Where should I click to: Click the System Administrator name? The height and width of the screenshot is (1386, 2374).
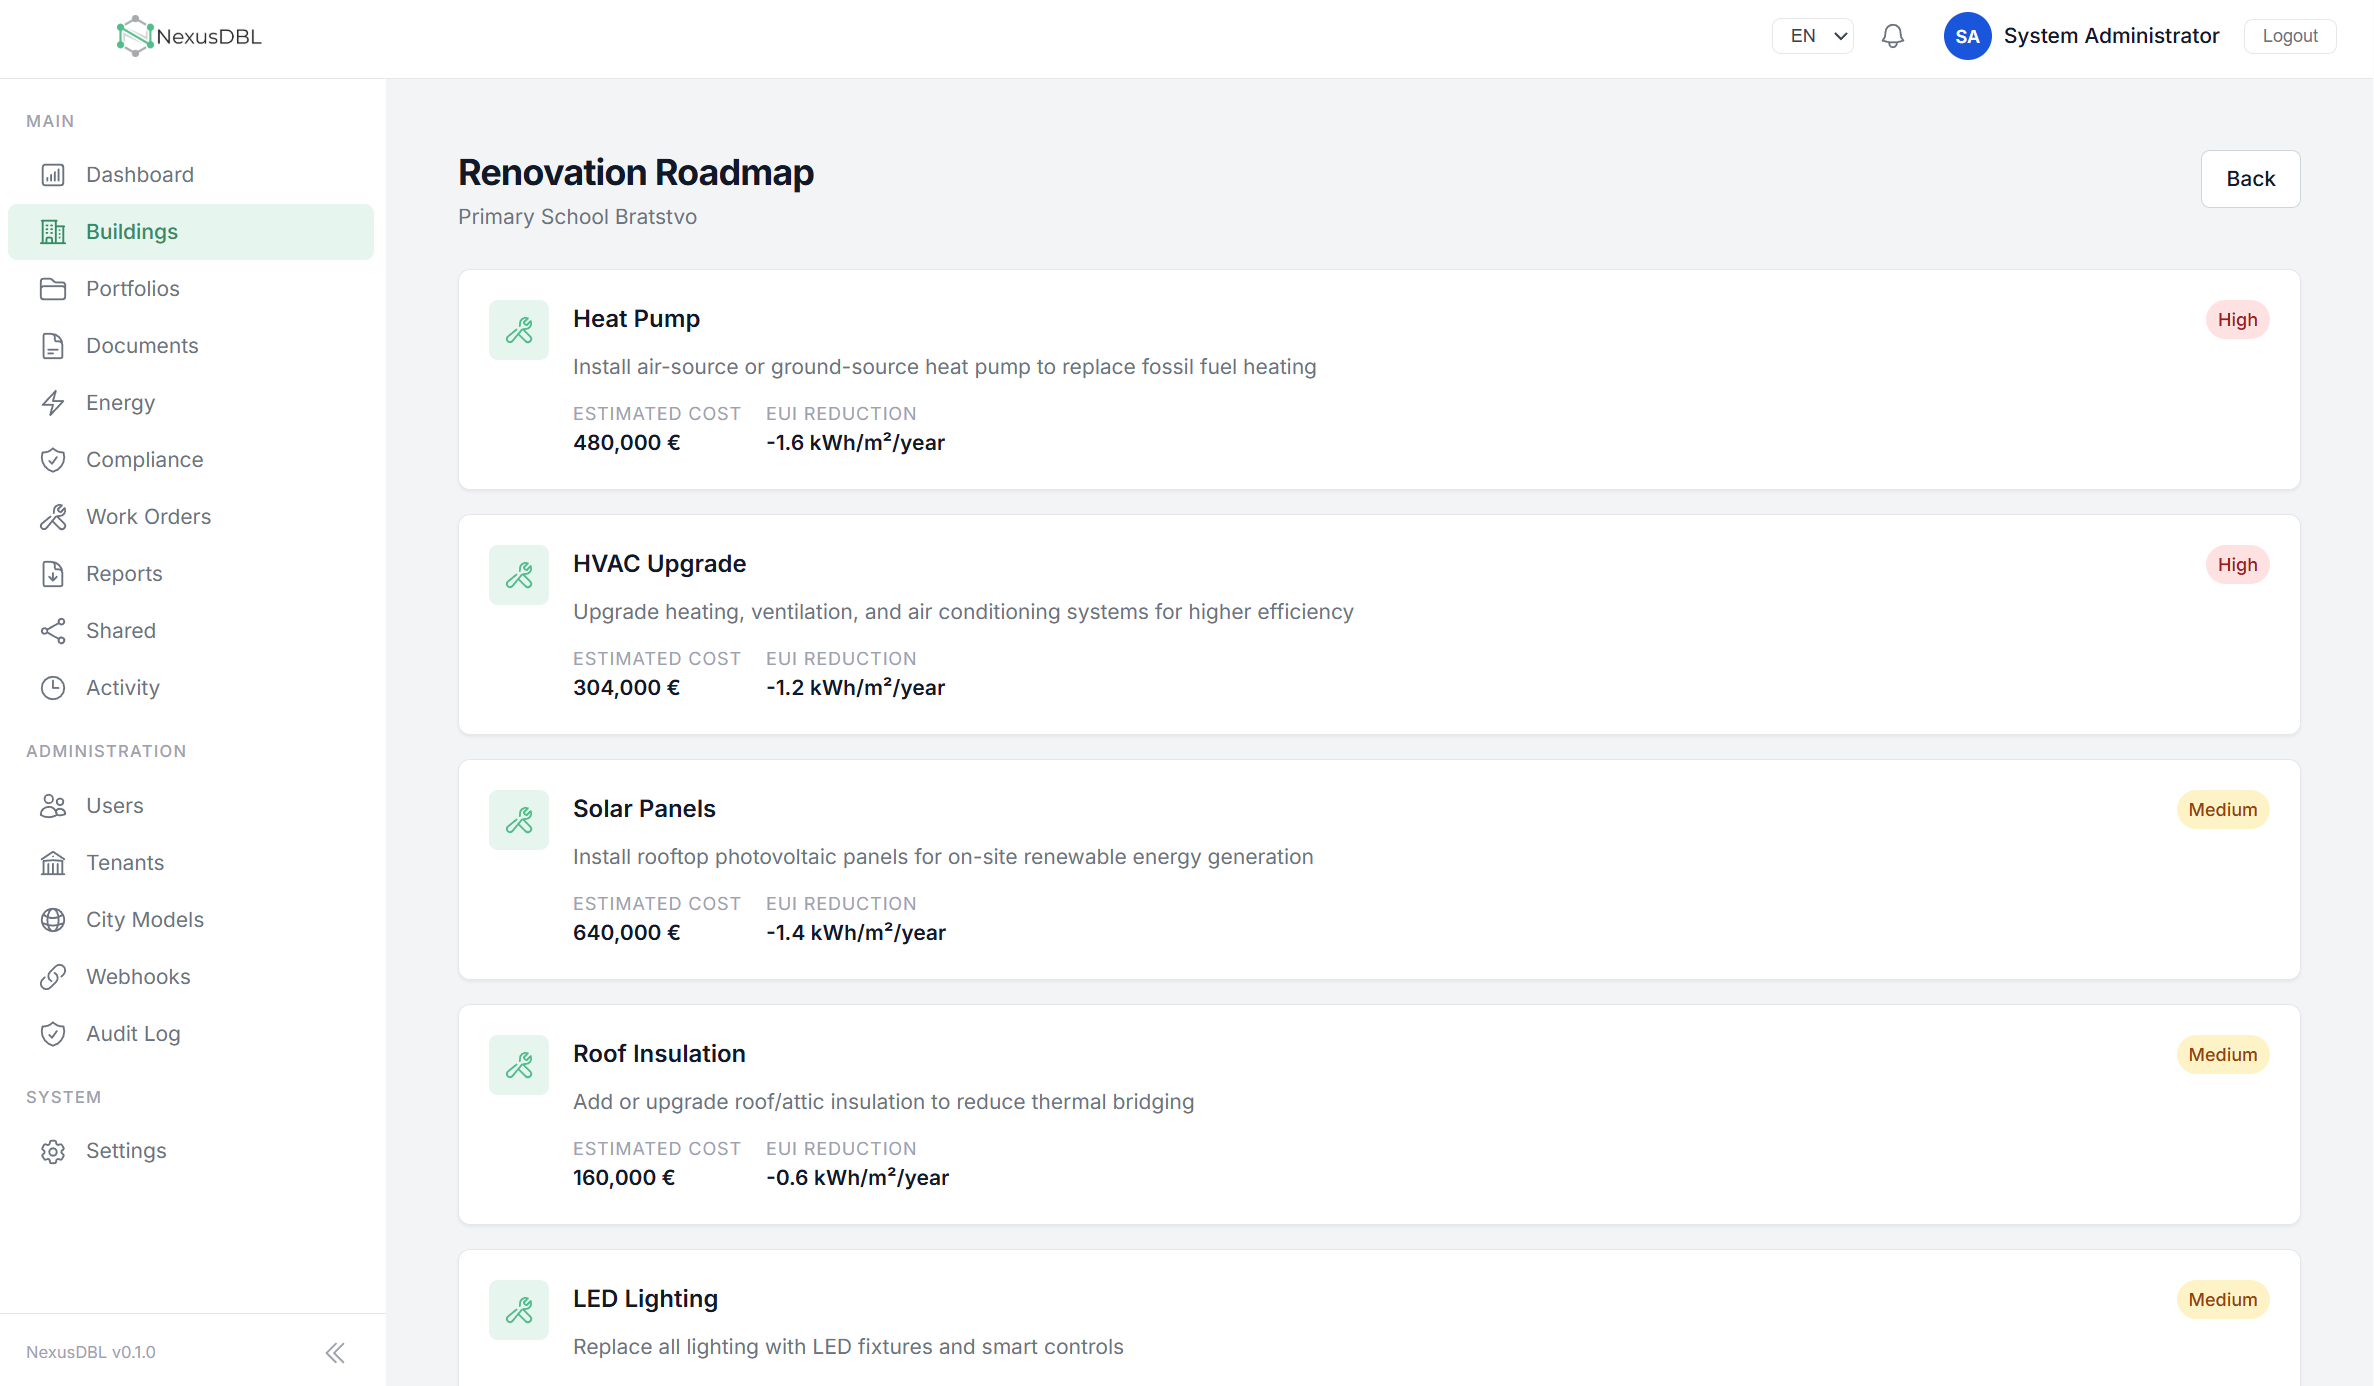pyautogui.click(x=2111, y=36)
